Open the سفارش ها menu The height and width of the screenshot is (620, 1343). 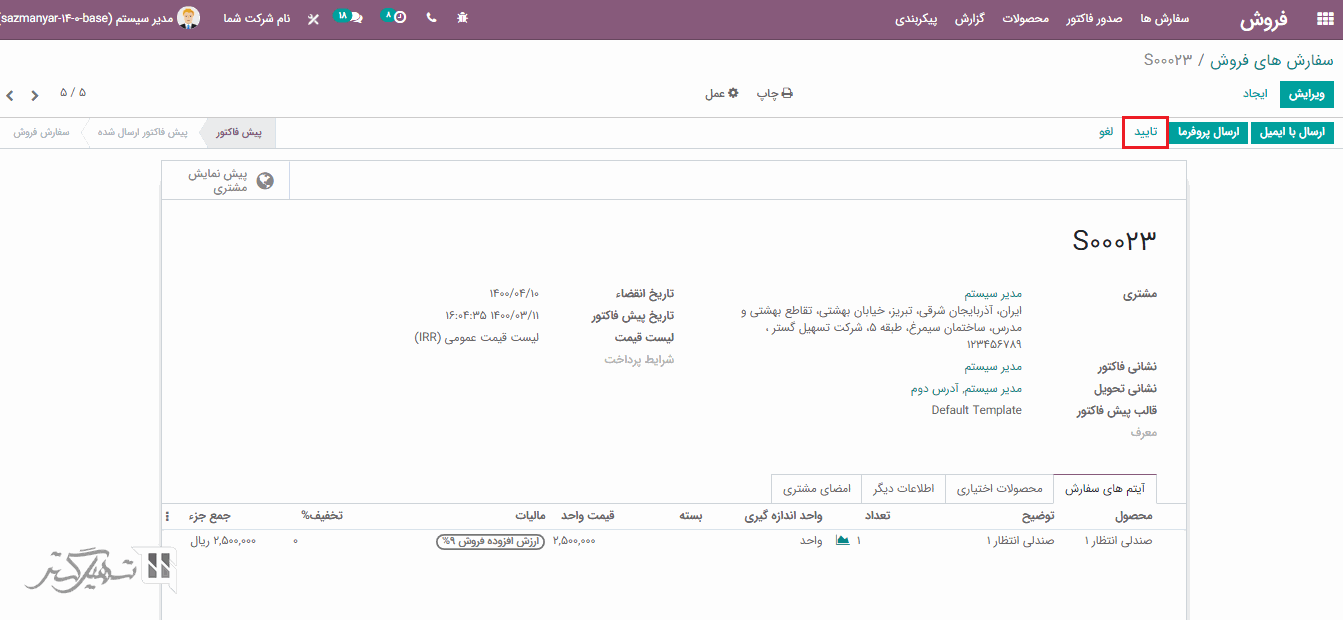pos(1164,19)
